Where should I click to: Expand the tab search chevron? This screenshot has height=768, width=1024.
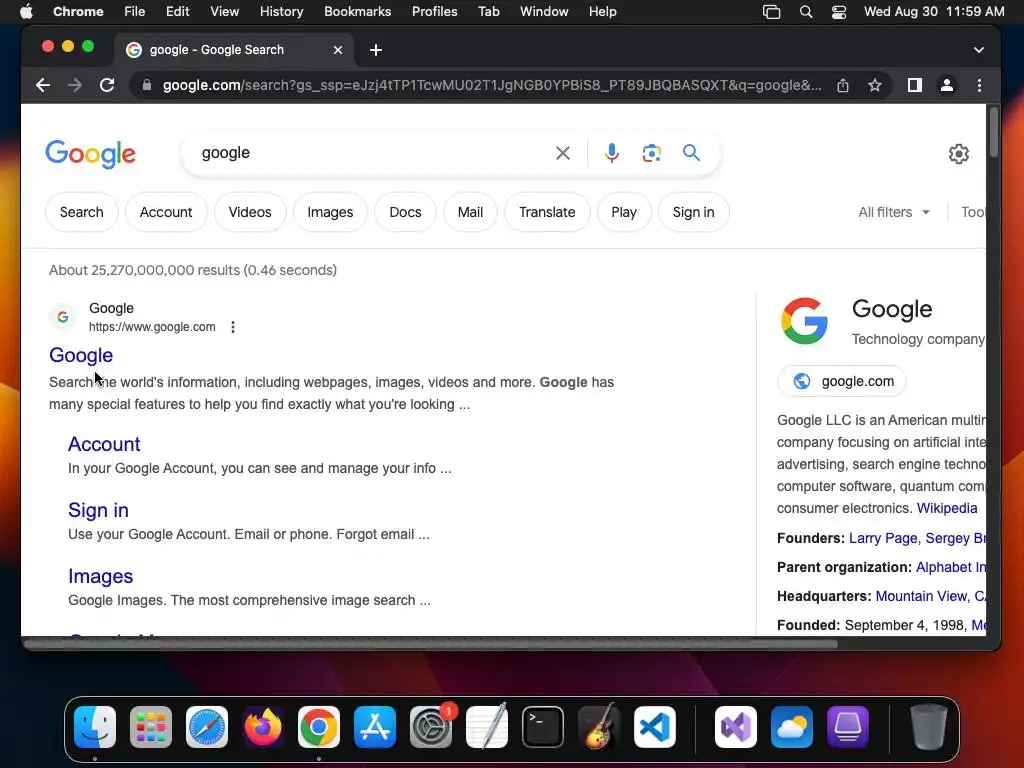978,50
